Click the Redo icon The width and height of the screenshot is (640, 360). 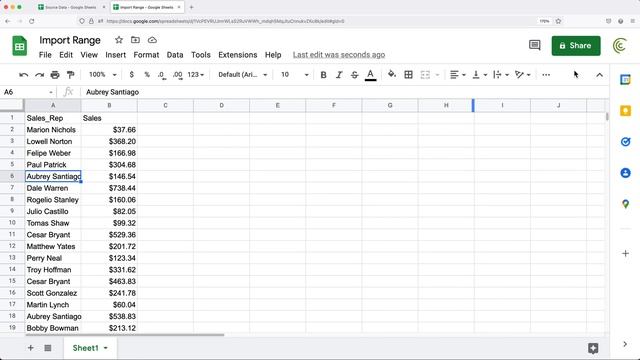click(39, 75)
